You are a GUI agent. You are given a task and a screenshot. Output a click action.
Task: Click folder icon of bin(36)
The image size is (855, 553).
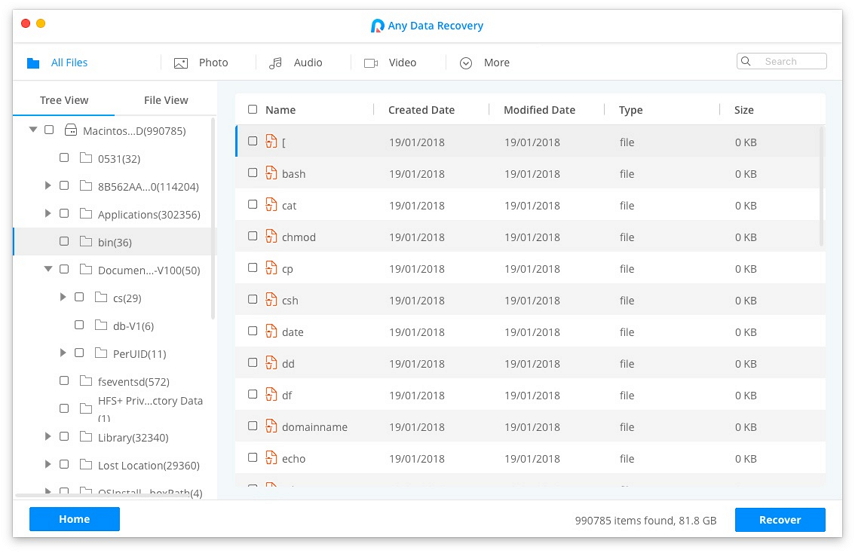[86, 242]
